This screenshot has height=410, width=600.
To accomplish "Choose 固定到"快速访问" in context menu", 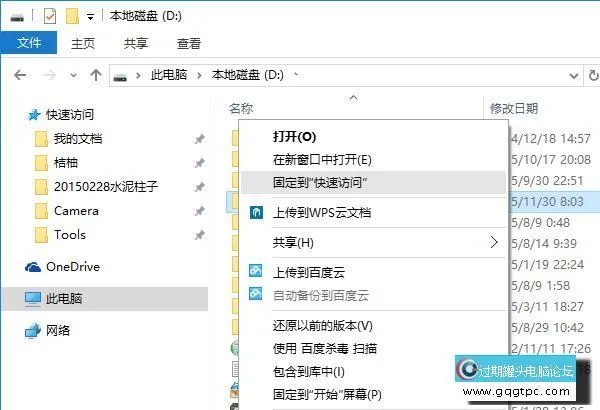I will click(373, 183).
